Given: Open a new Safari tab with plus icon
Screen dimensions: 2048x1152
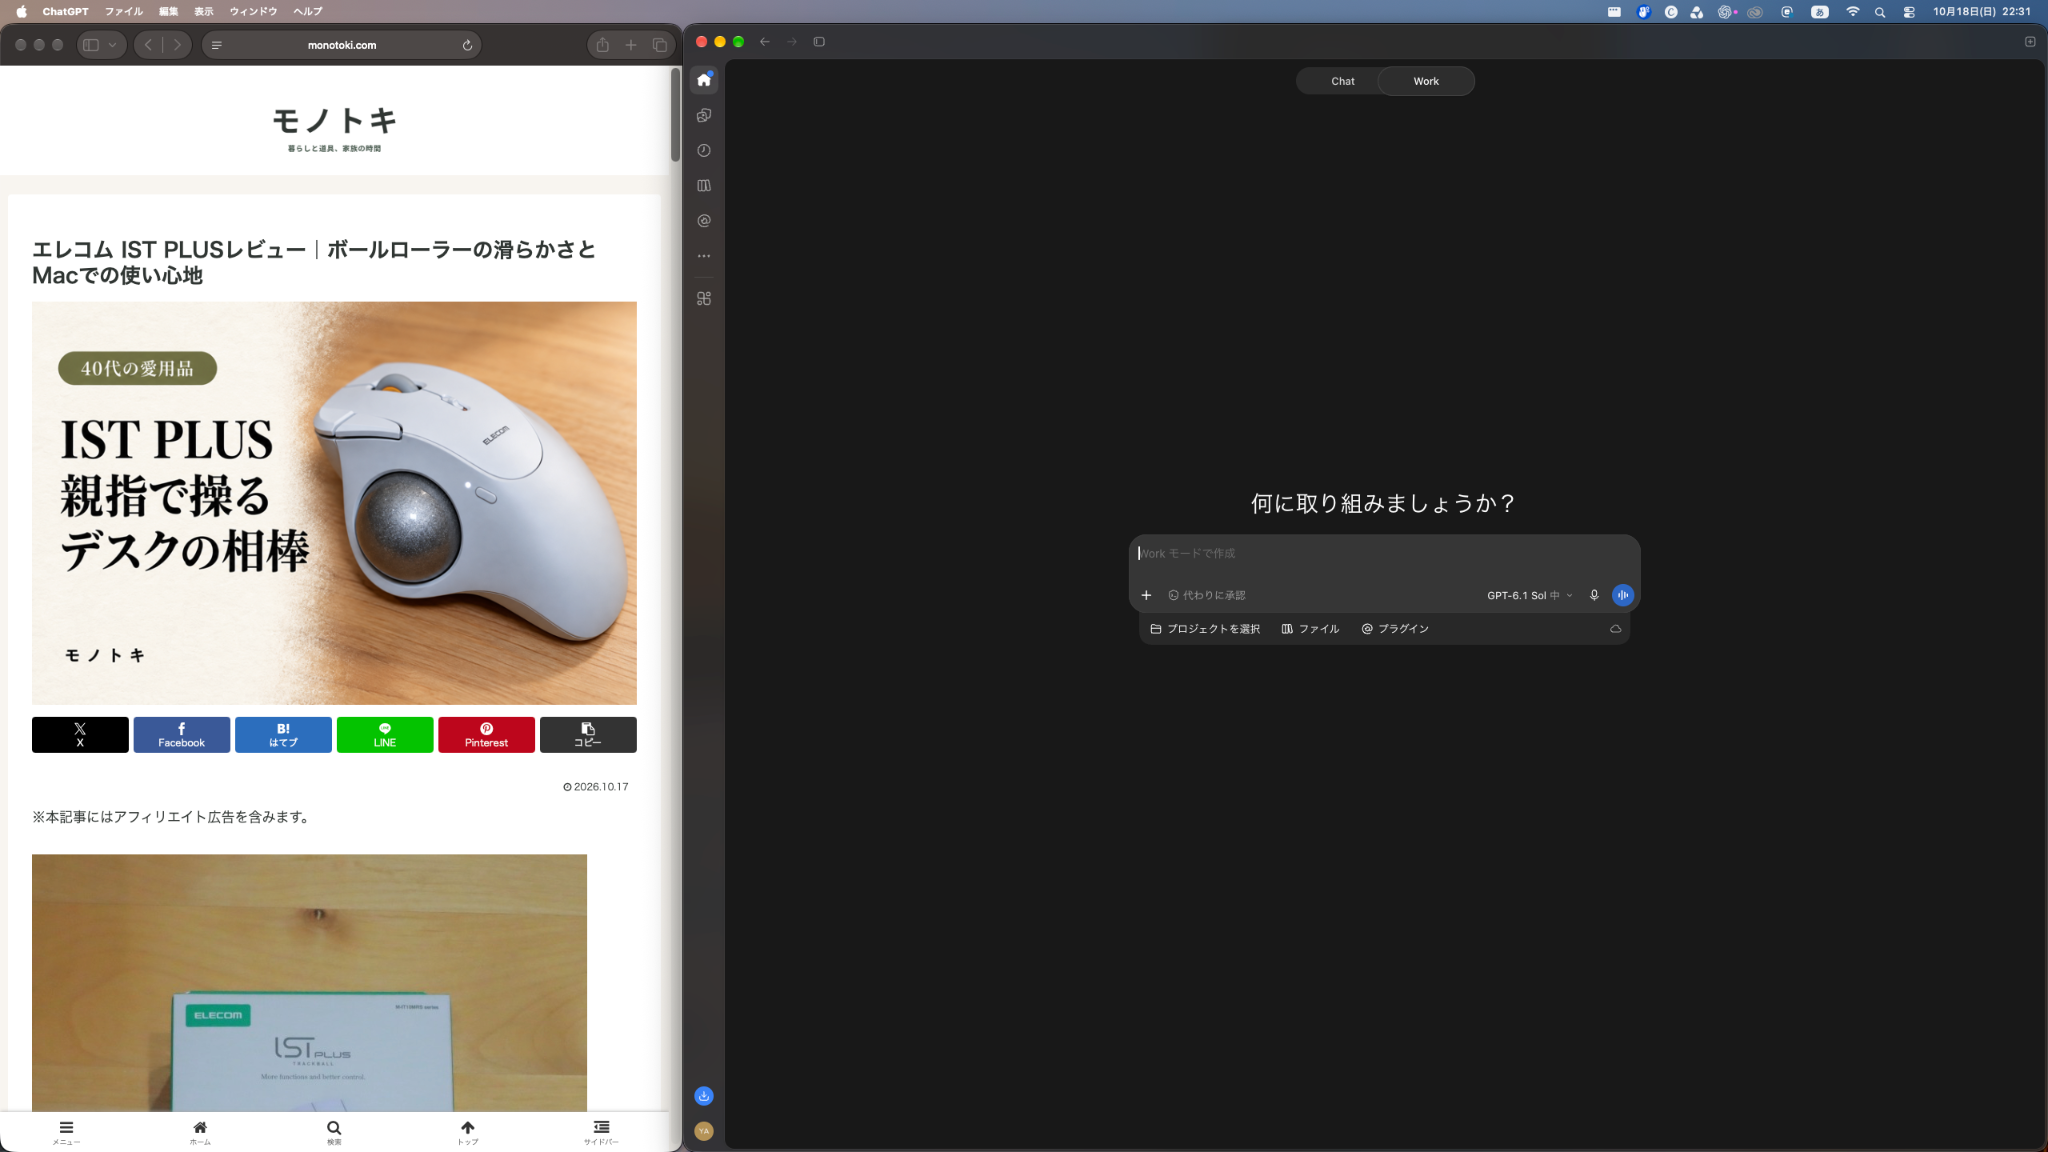Looking at the screenshot, I should coord(631,45).
